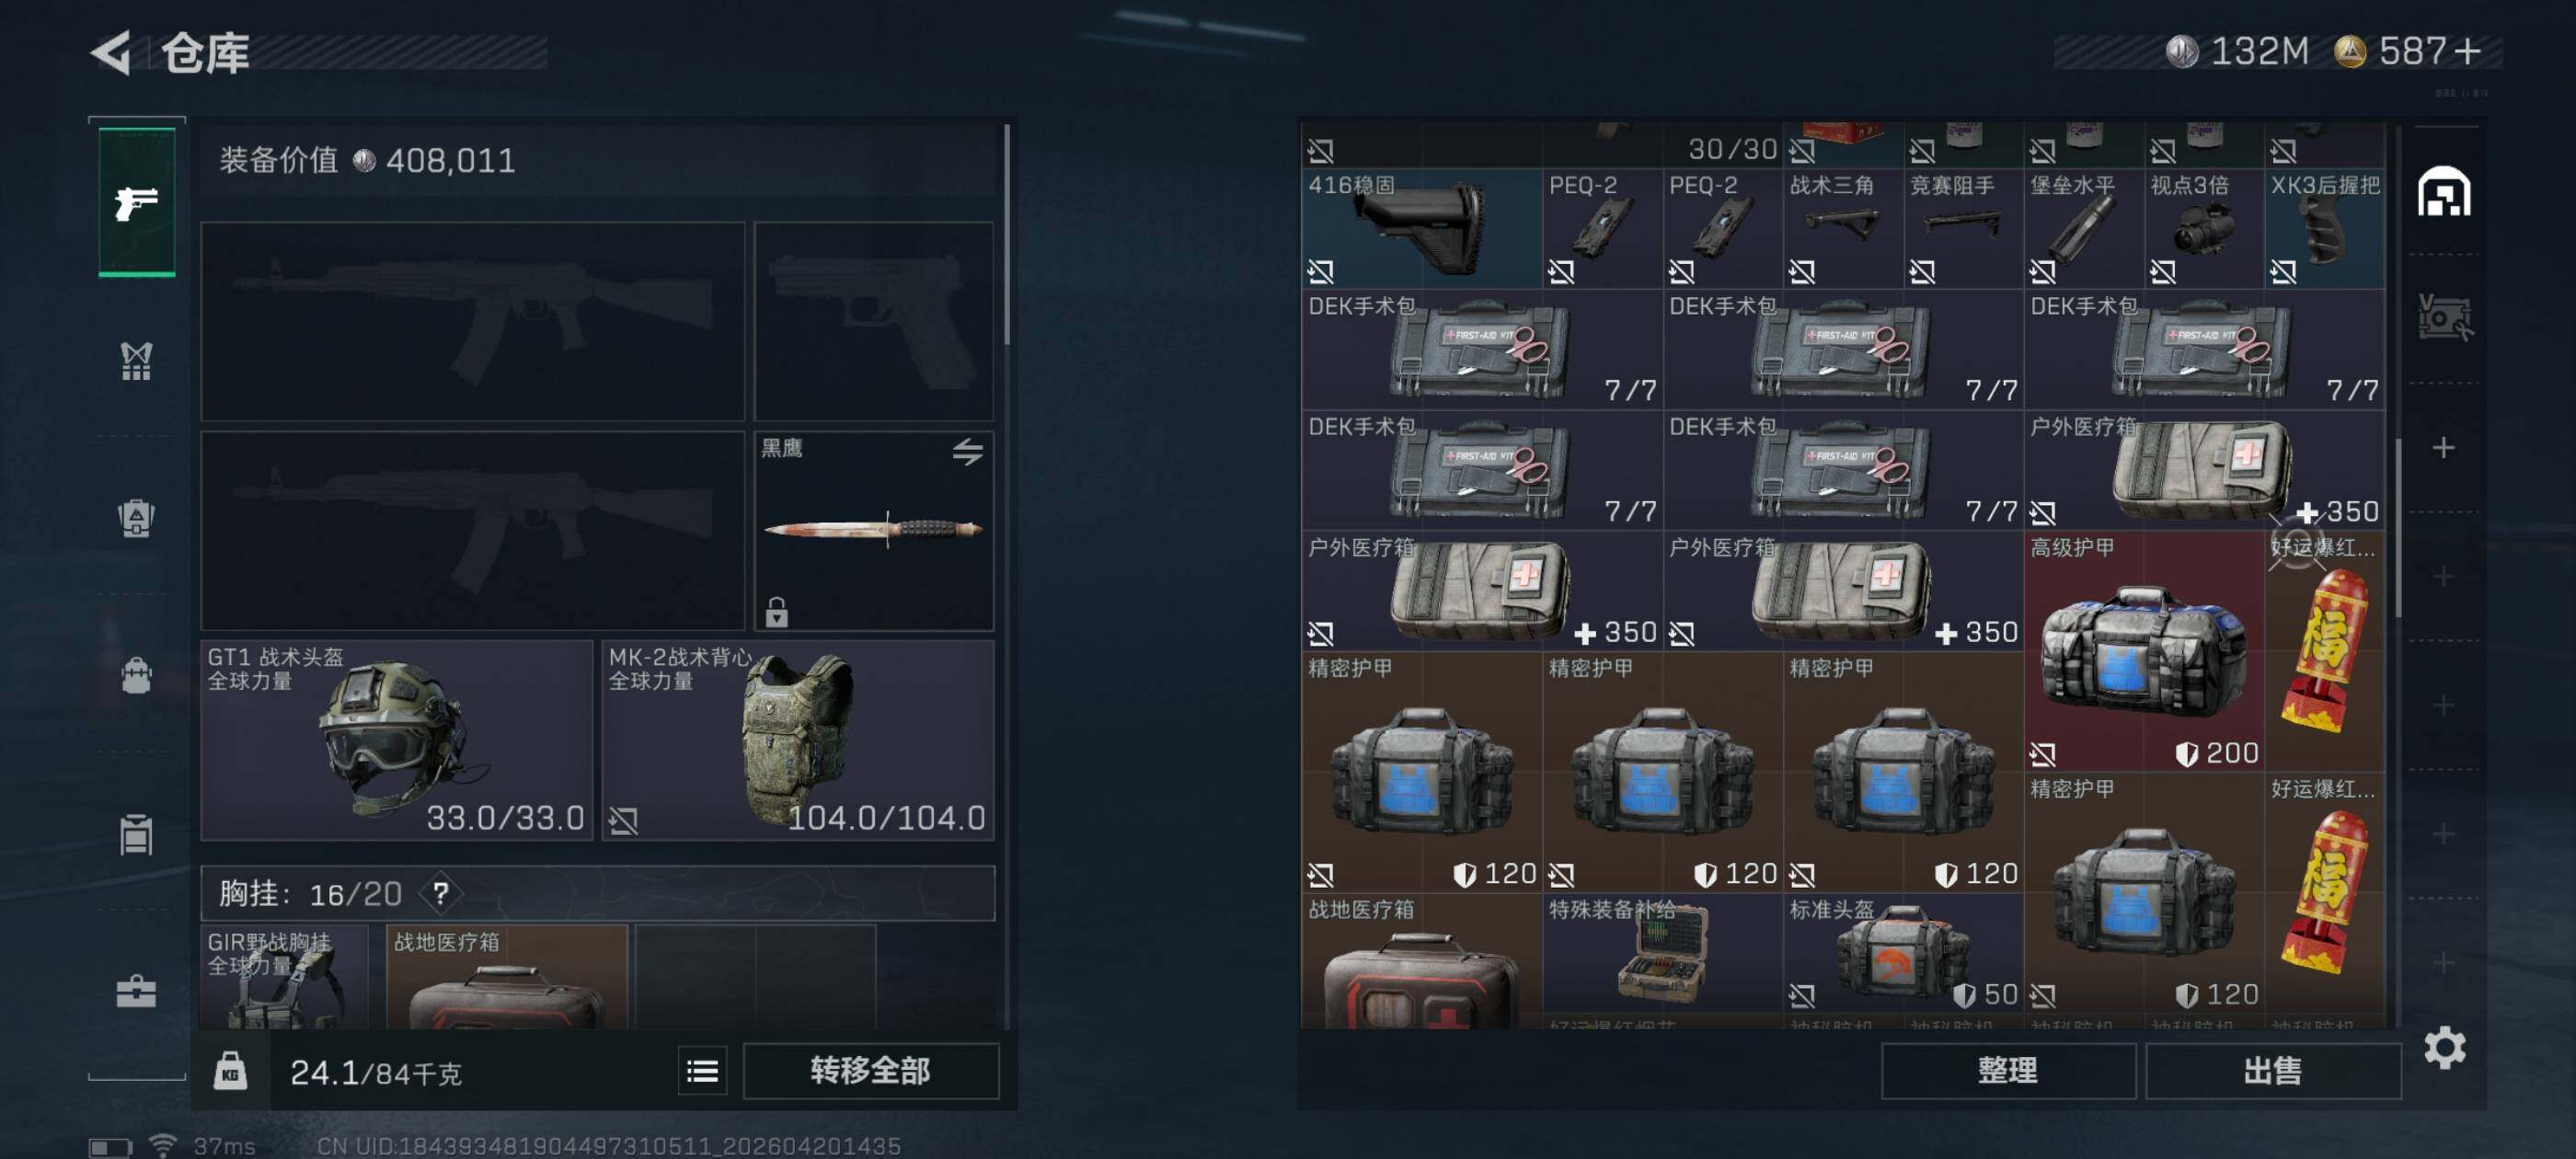
Task: Open the list view icon beside weight
Action: pos(702,1071)
